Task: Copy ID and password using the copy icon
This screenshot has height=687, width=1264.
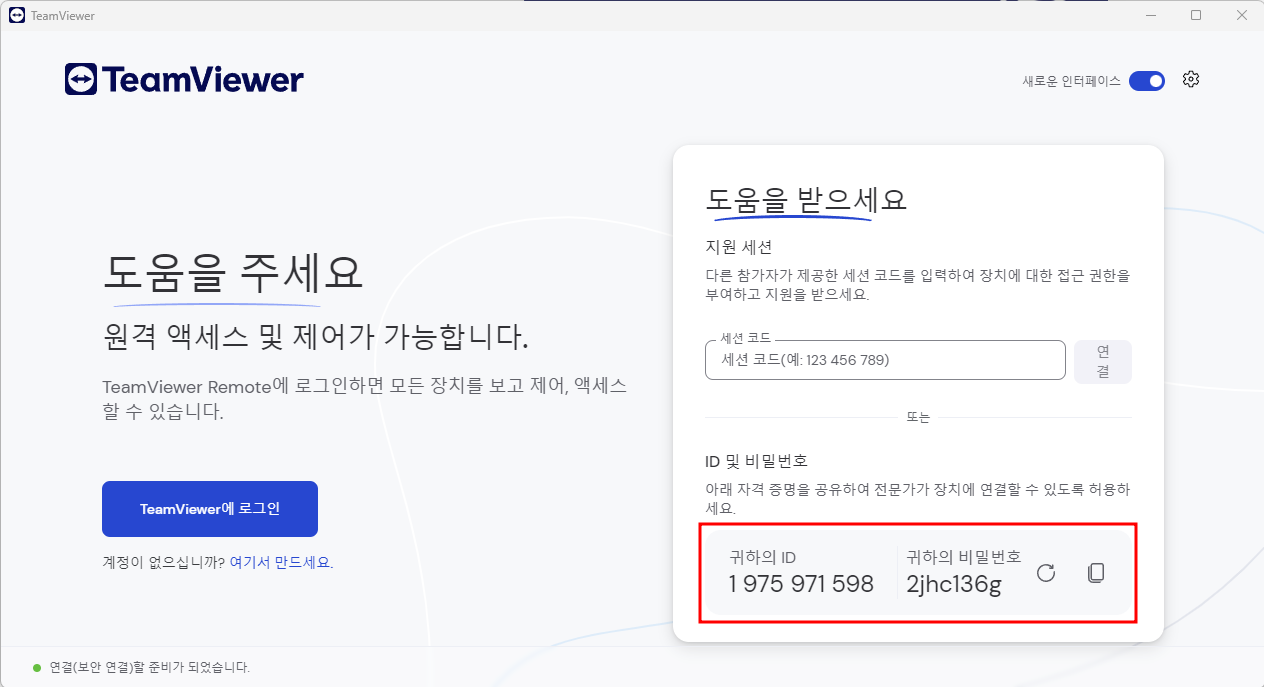Action: (x=1096, y=573)
